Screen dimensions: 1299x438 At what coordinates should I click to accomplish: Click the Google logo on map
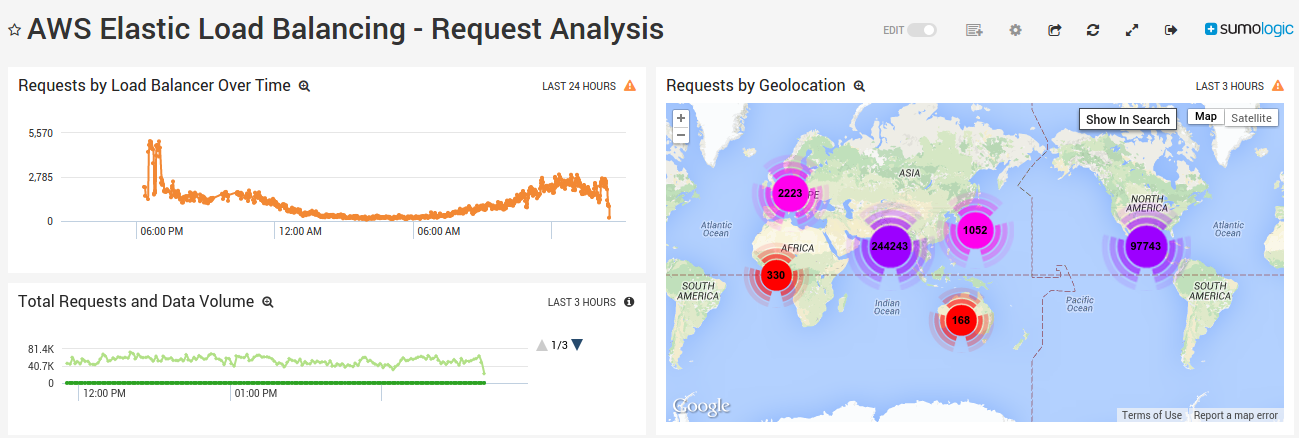point(700,407)
